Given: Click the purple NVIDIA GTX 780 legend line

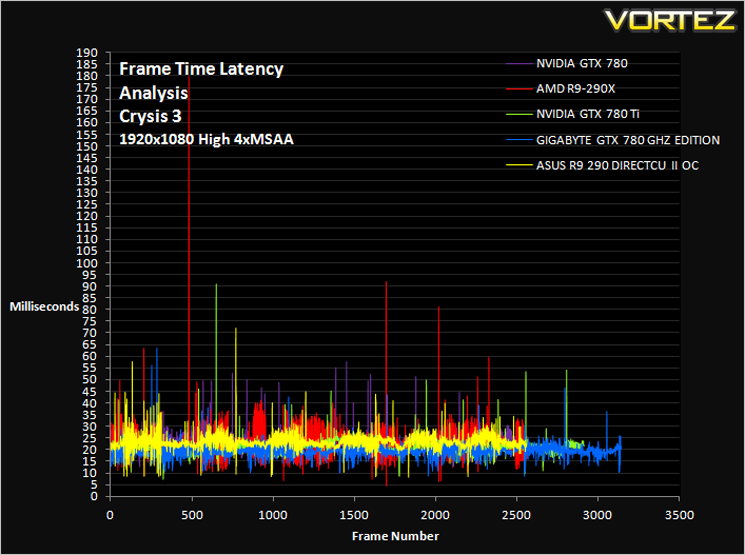Looking at the screenshot, I should coord(519,64).
